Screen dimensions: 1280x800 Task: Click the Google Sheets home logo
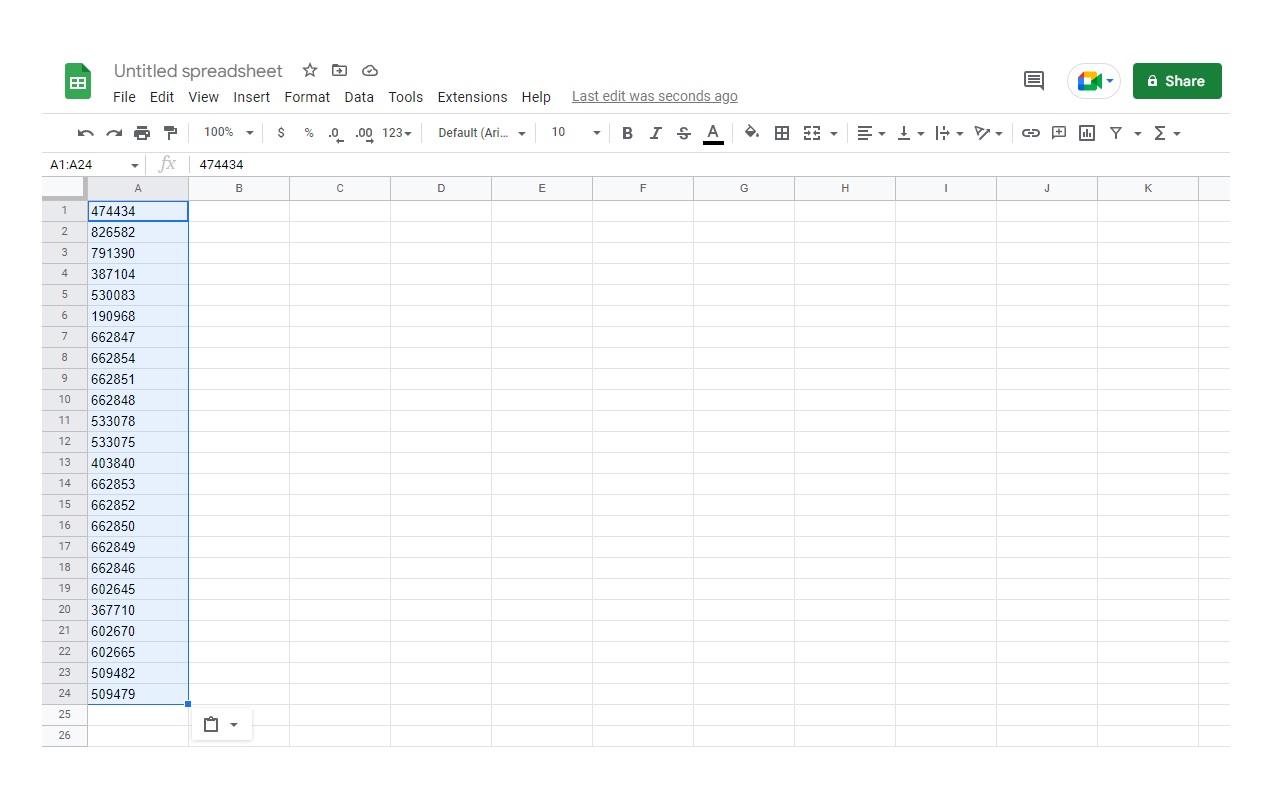click(x=78, y=81)
